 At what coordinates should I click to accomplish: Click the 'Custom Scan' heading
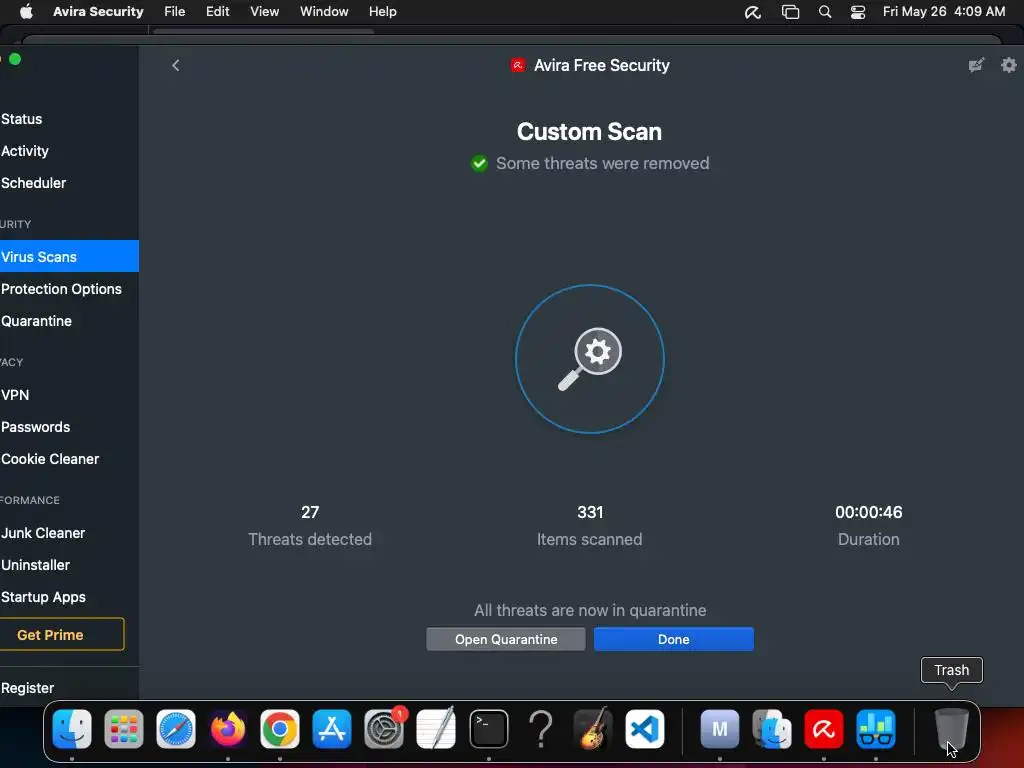pyautogui.click(x=589, y=131)
